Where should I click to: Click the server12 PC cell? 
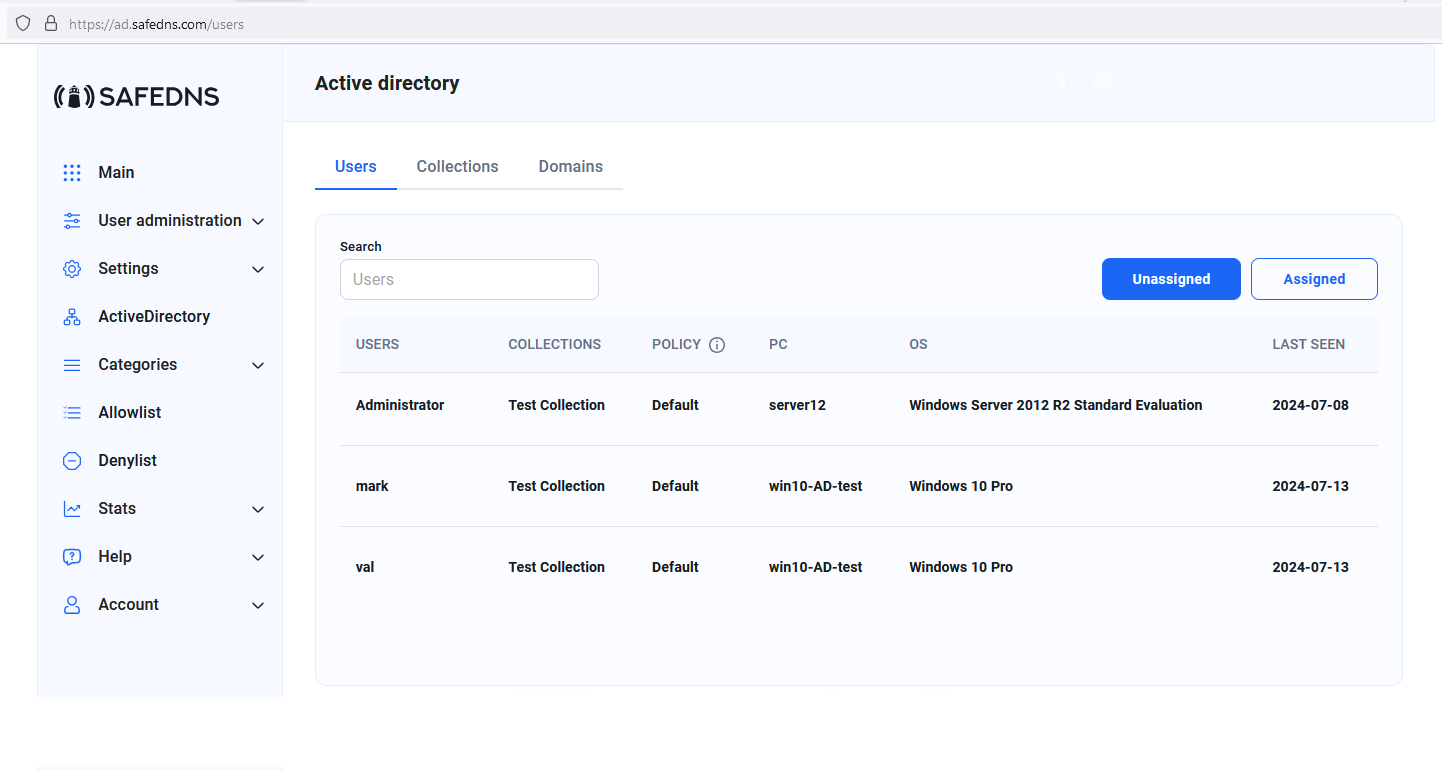797,405
